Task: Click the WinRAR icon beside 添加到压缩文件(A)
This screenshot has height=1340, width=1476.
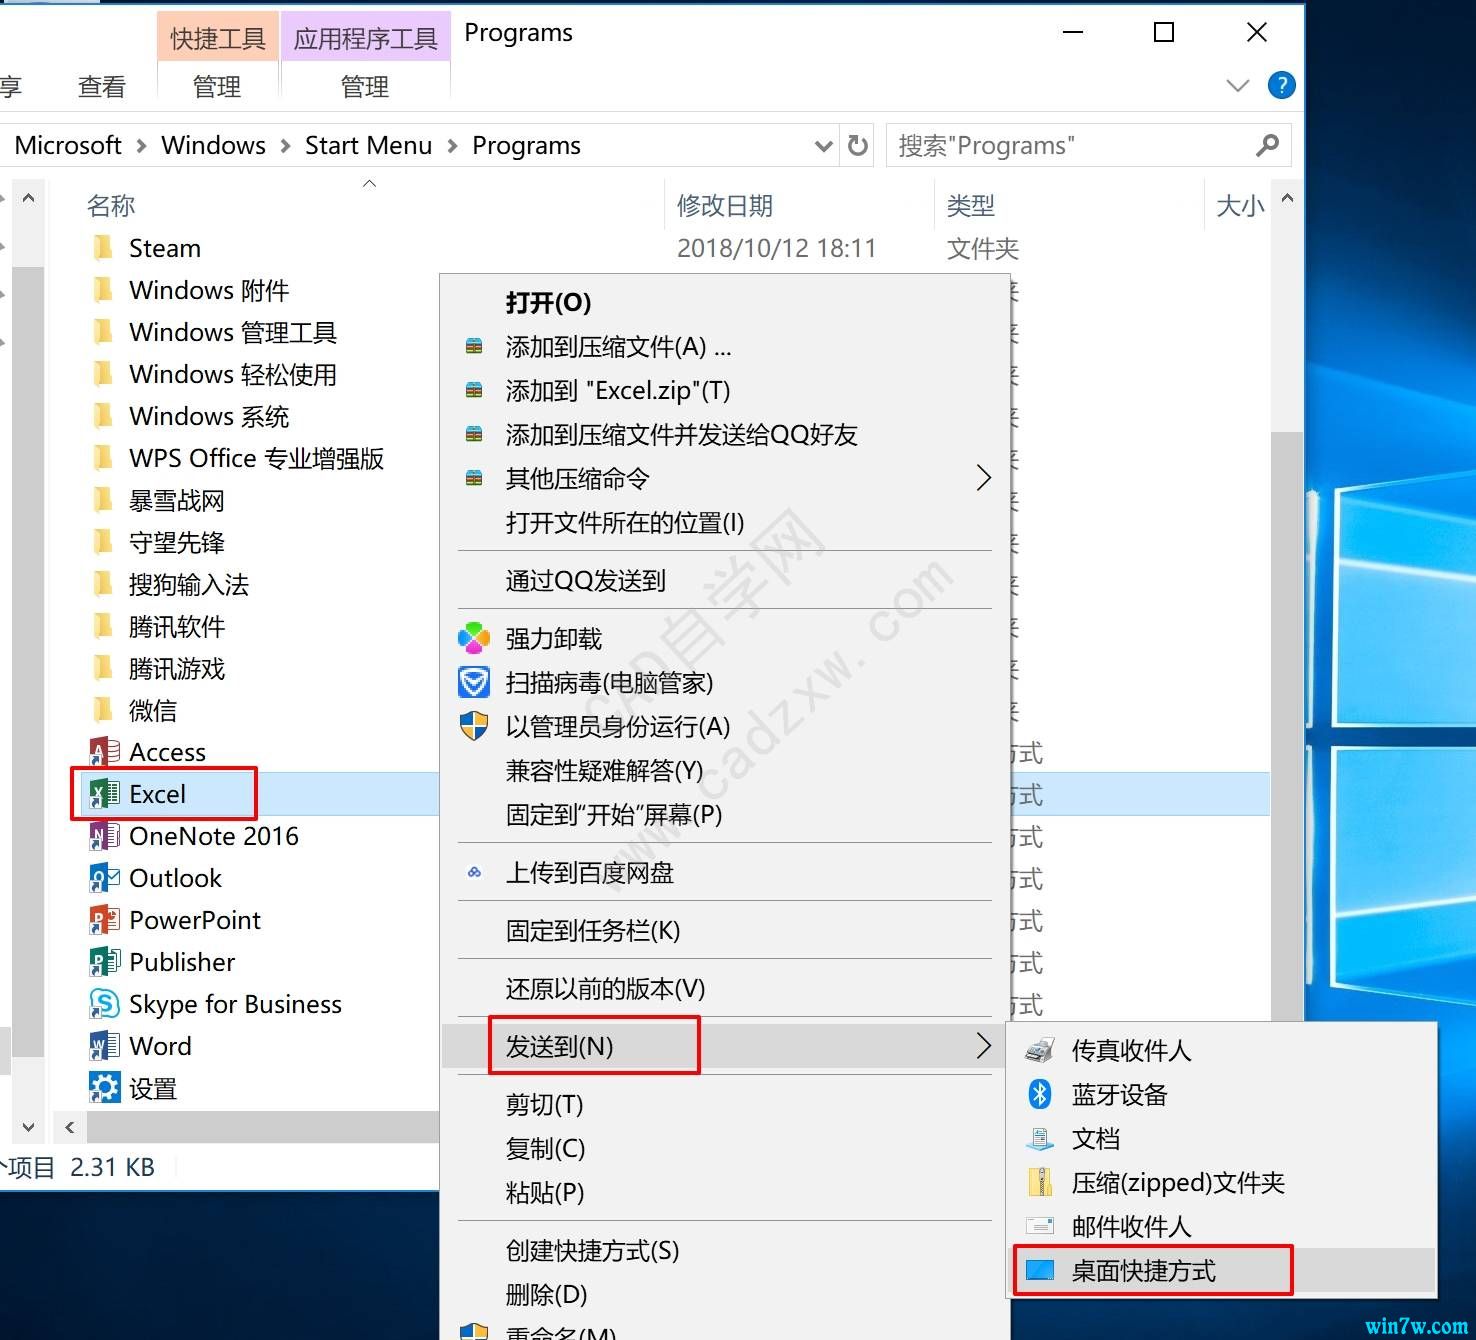Action: (474, 346)
